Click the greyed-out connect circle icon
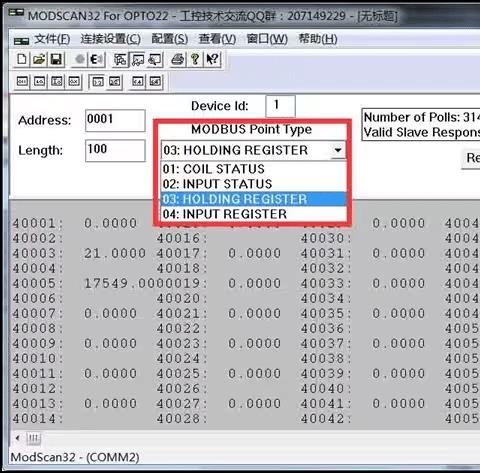This screenshot has width=480, height=473. [80, 60]
